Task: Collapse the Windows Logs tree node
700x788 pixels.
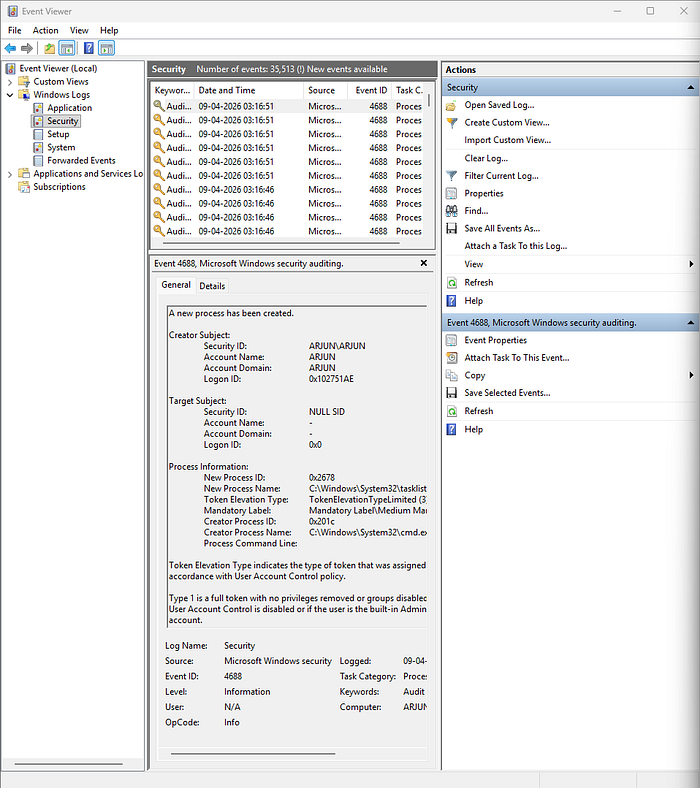Action: [10, 95]
